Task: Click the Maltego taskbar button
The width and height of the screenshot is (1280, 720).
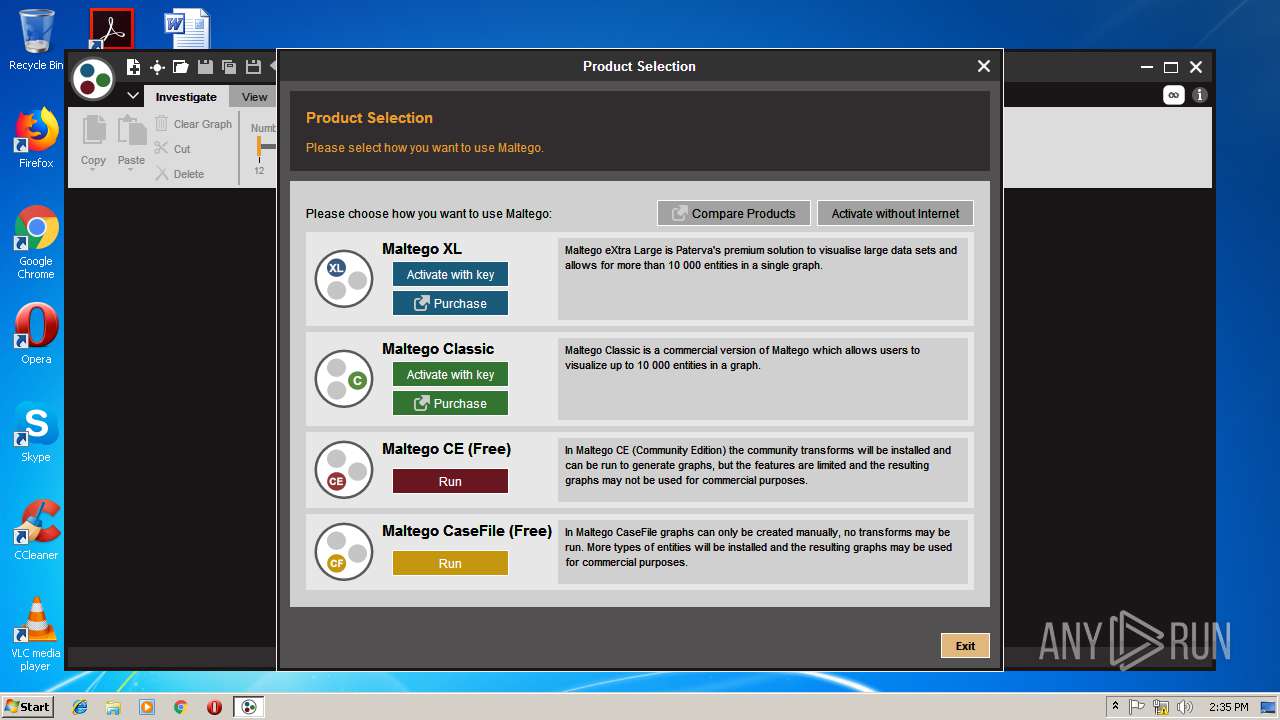Action: [249, 707]
